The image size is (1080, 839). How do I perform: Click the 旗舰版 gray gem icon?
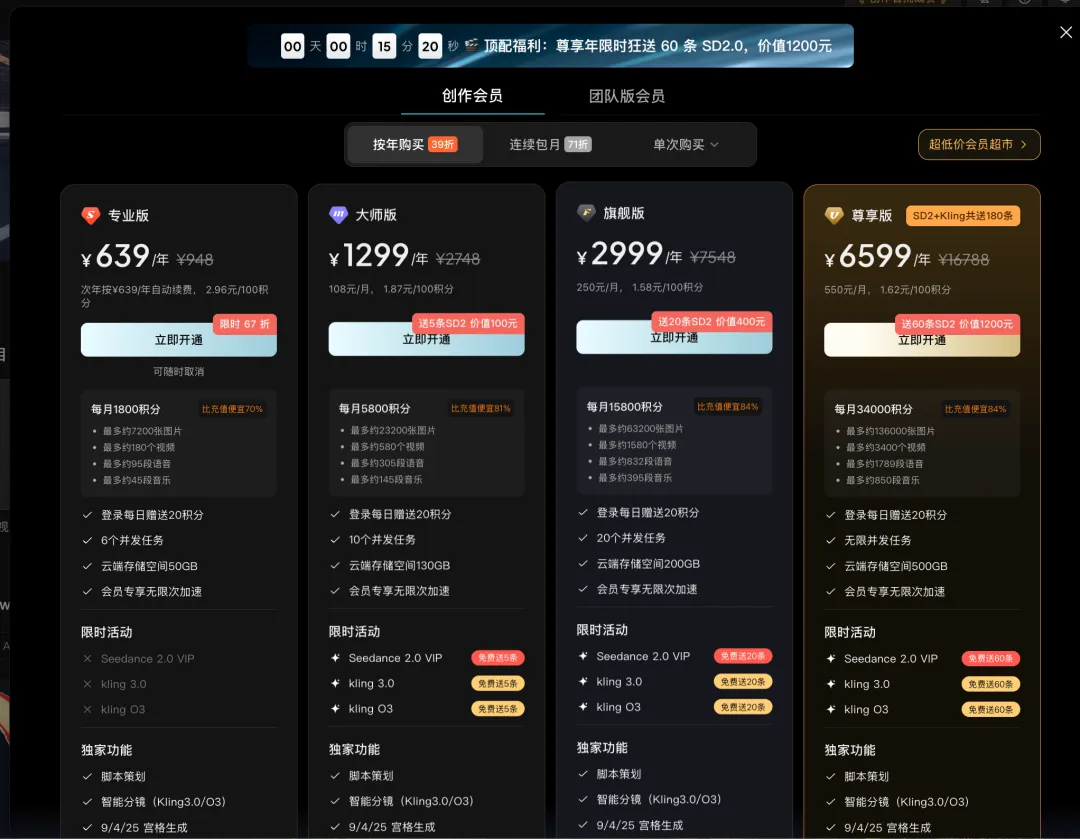point(585,213)
